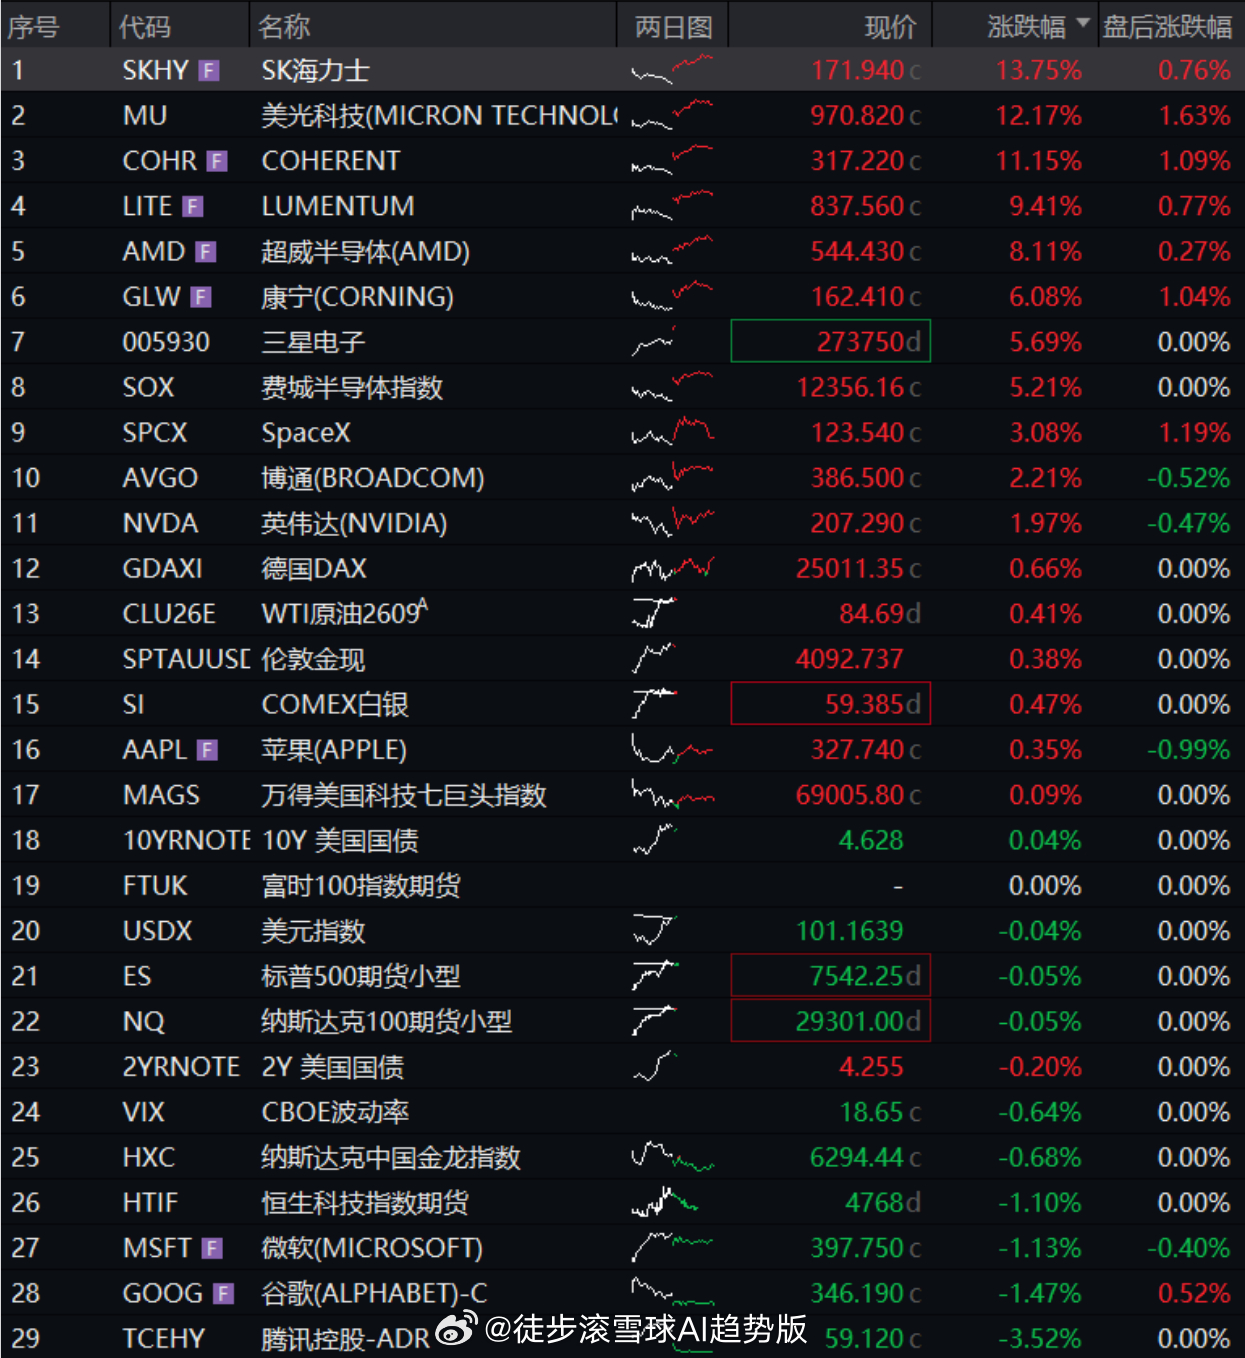Screen dimensions: 1245x1358
Task: Sort by the 盘后涨跌幅 column header
Action: [1167, 27]
